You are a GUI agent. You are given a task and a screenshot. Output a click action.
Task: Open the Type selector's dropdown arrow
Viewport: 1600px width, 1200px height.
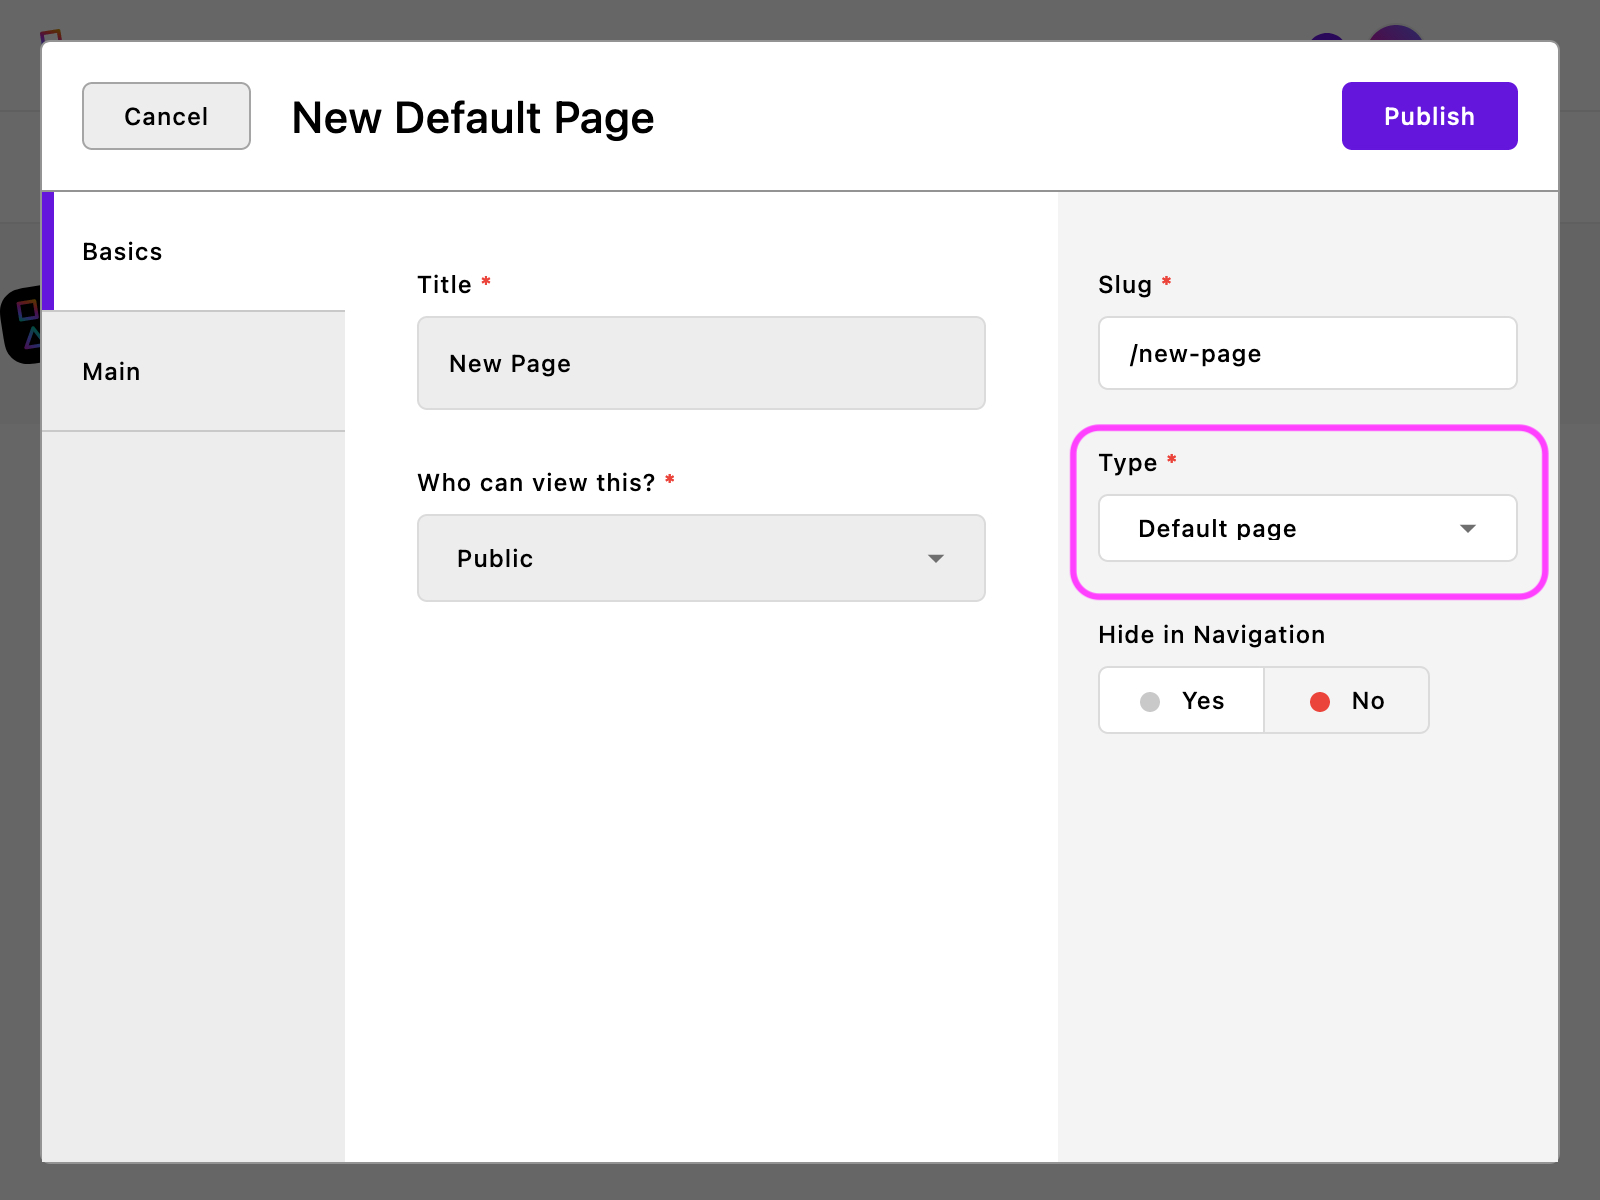[x=1468, y=528]
